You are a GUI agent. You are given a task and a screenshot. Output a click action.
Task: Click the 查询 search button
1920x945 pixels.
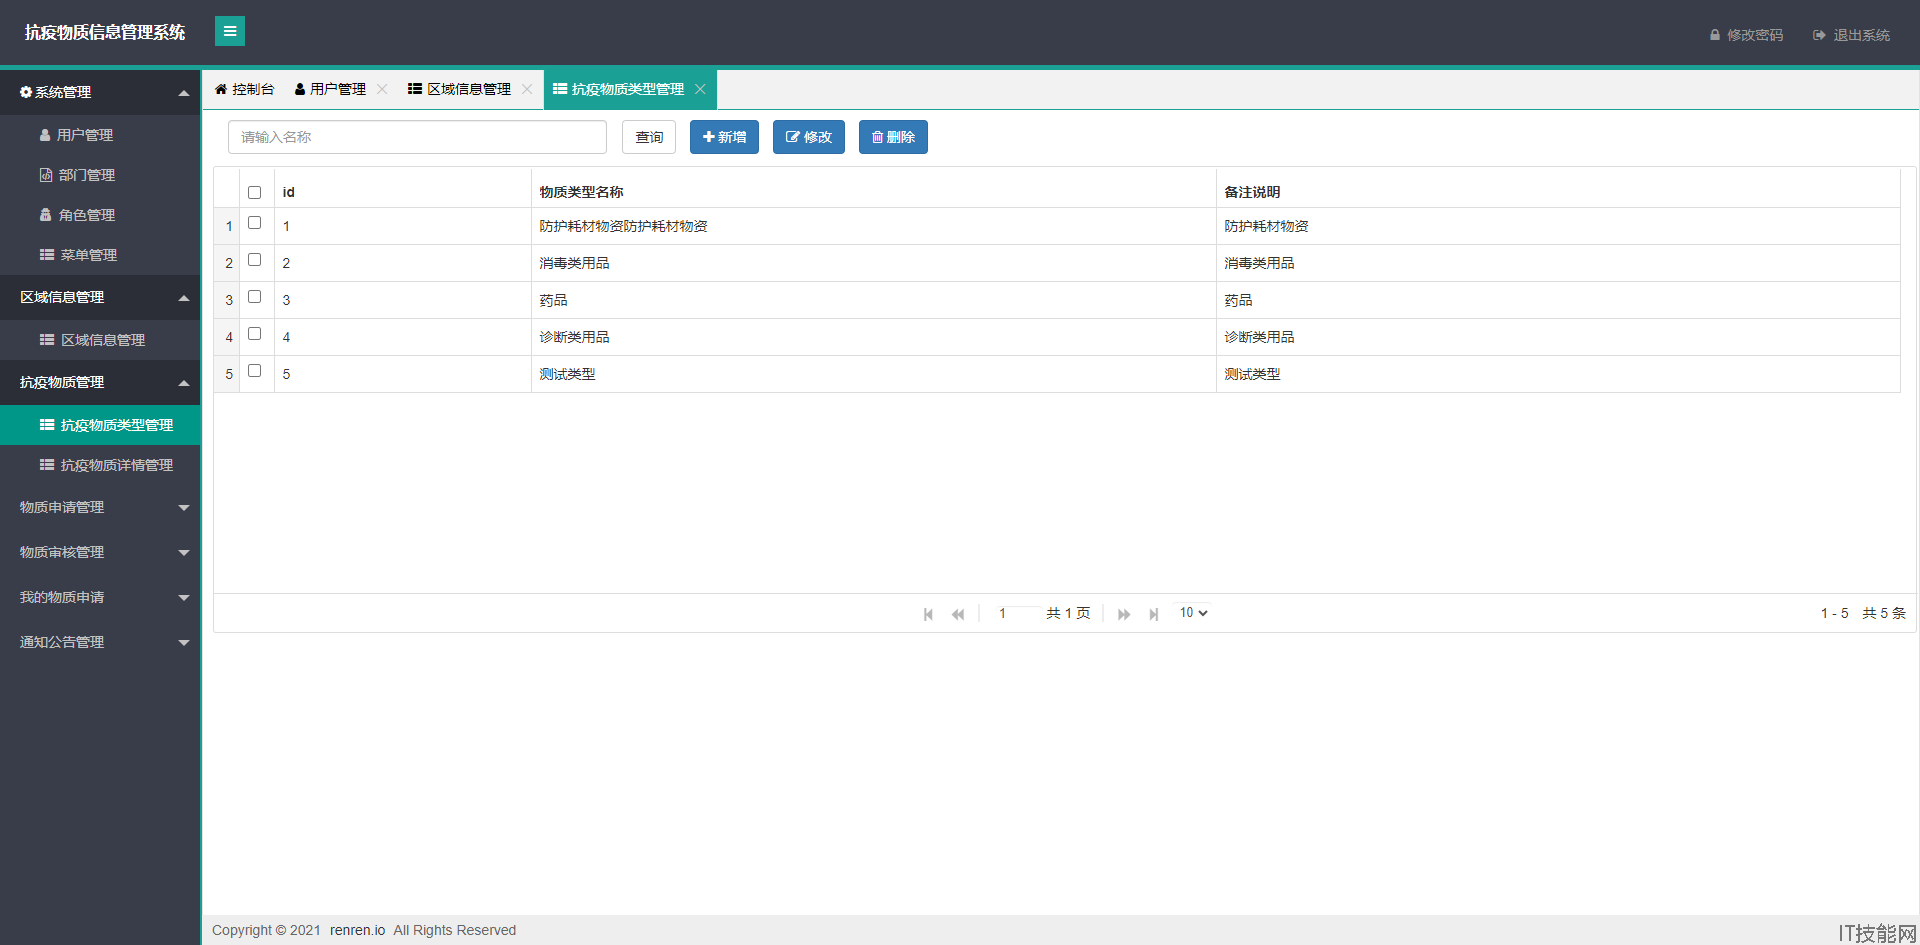tap(649, 137)
